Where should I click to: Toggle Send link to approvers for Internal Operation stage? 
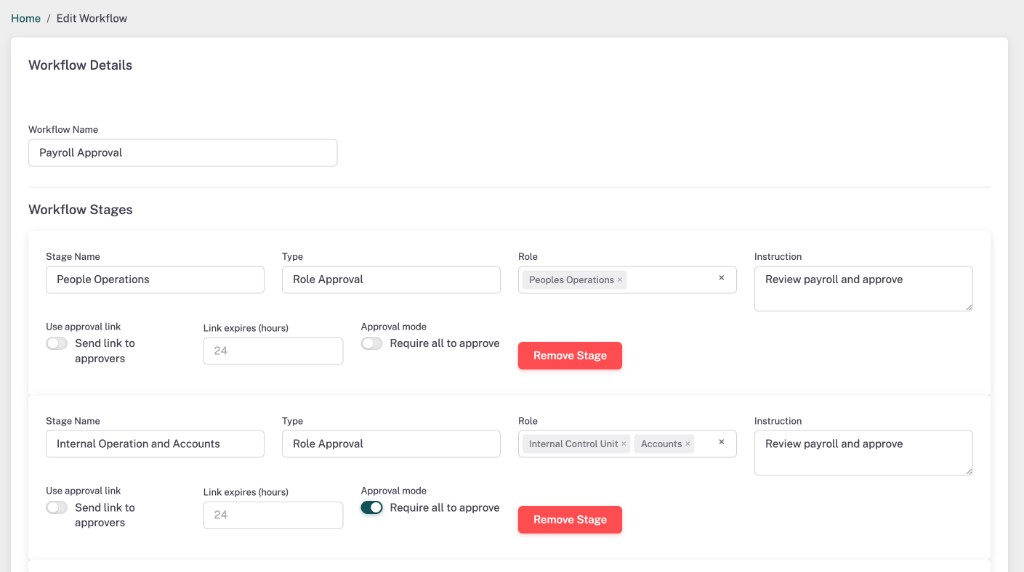(57, 507)
